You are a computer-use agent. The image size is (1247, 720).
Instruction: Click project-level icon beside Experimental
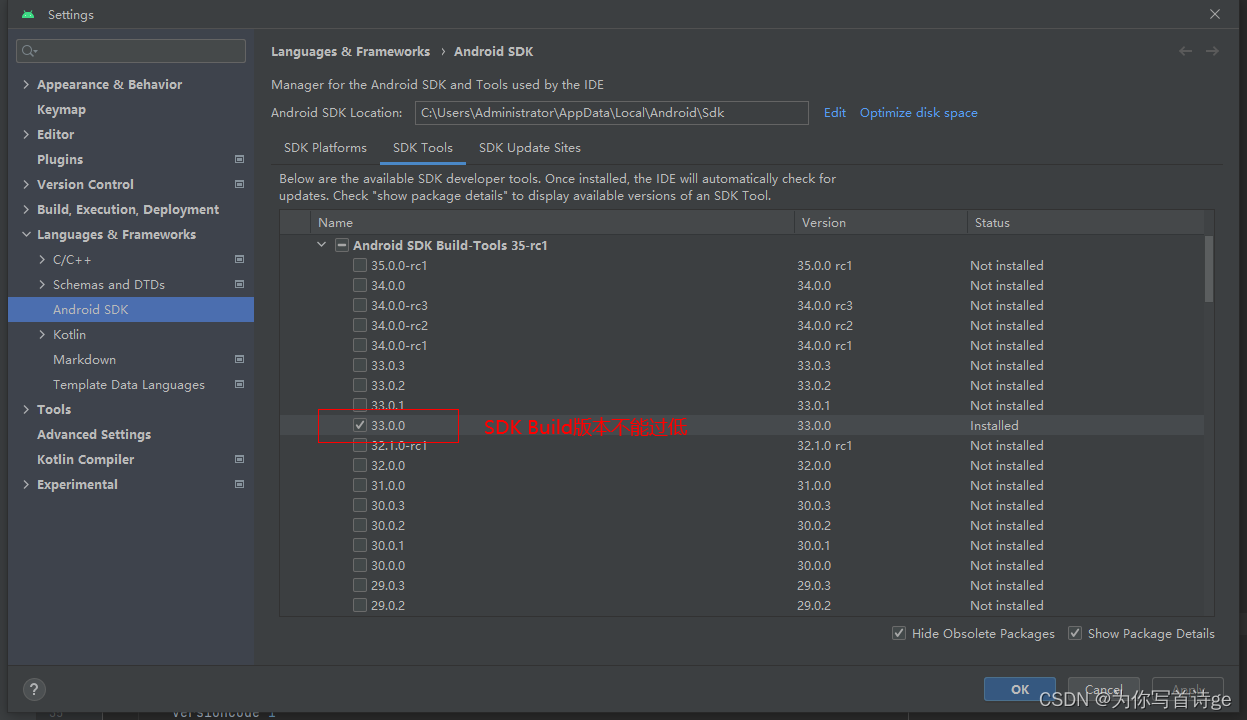[239, 484]
